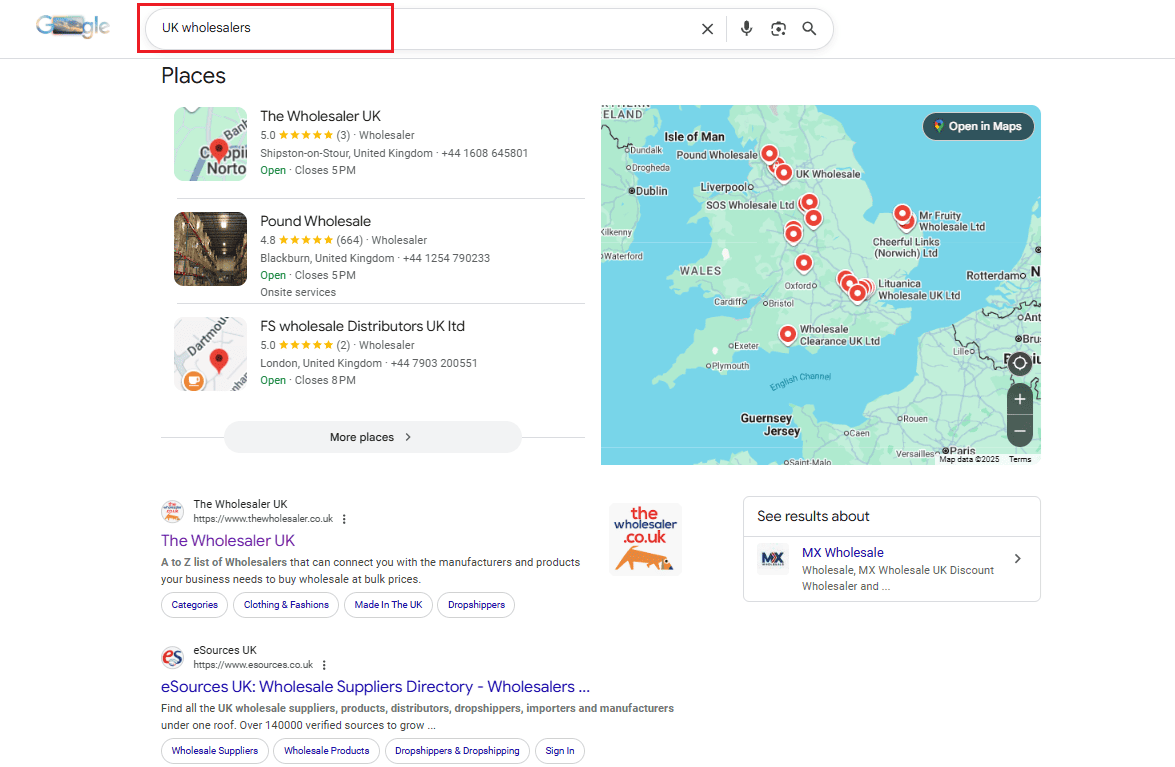Expand MX Wholesale results chevron

1017,559
